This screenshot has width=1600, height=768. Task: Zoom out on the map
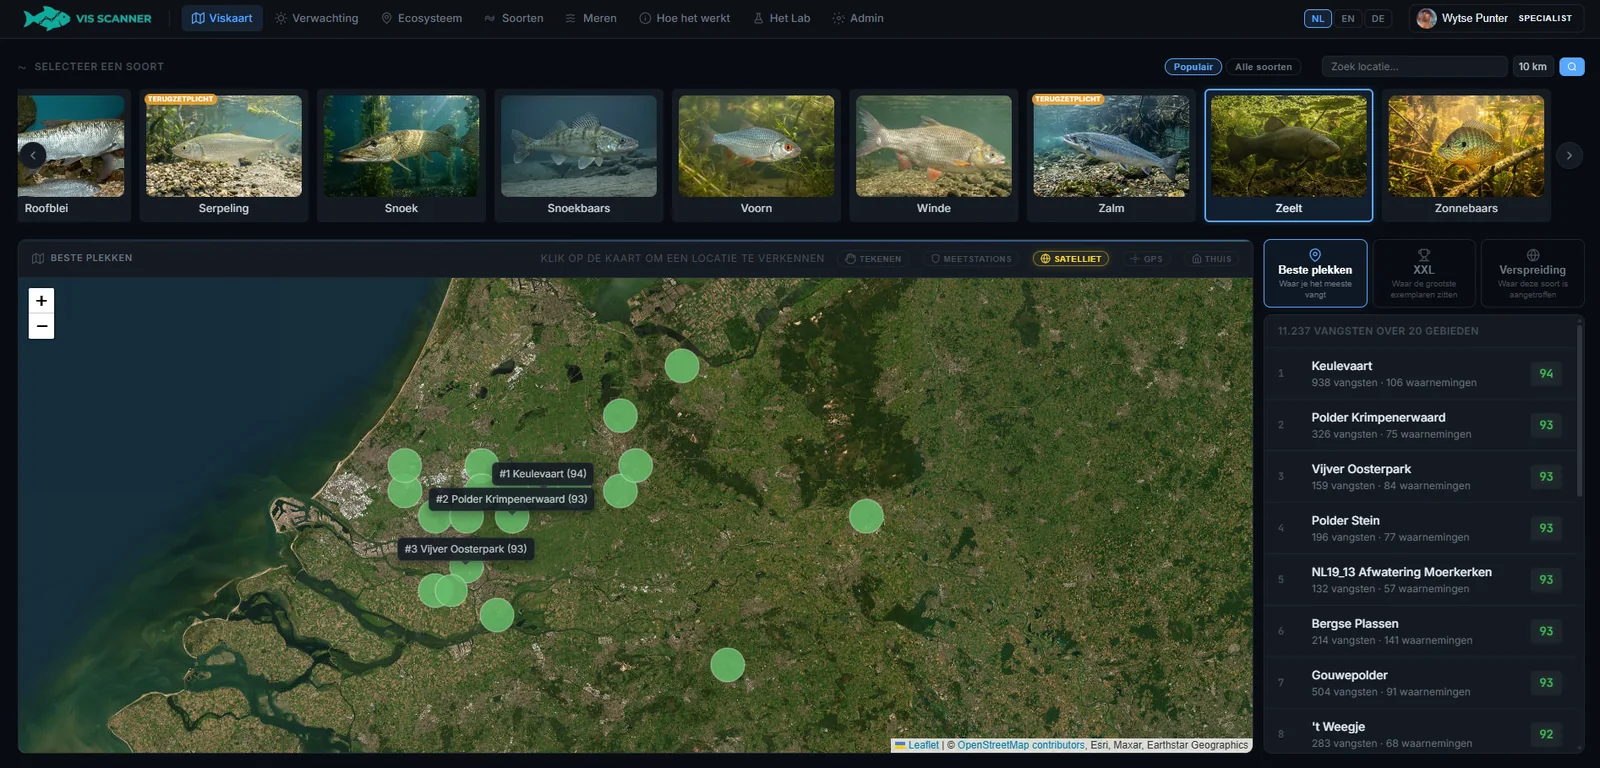[x=41, y=326]
